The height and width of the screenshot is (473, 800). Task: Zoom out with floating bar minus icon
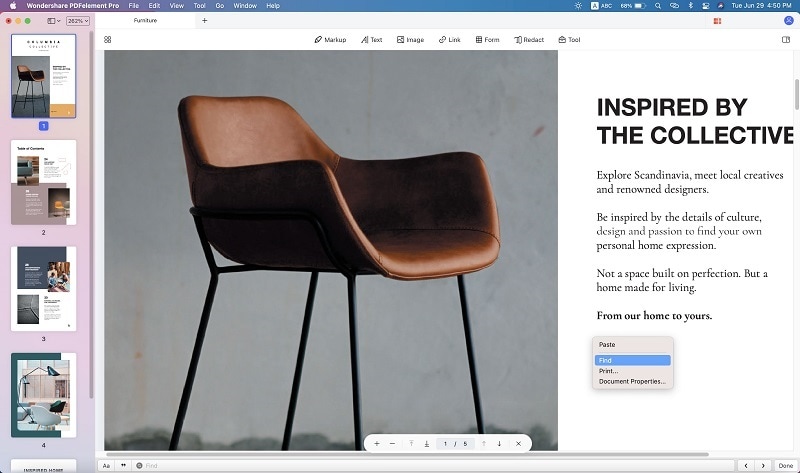point(392,443)
